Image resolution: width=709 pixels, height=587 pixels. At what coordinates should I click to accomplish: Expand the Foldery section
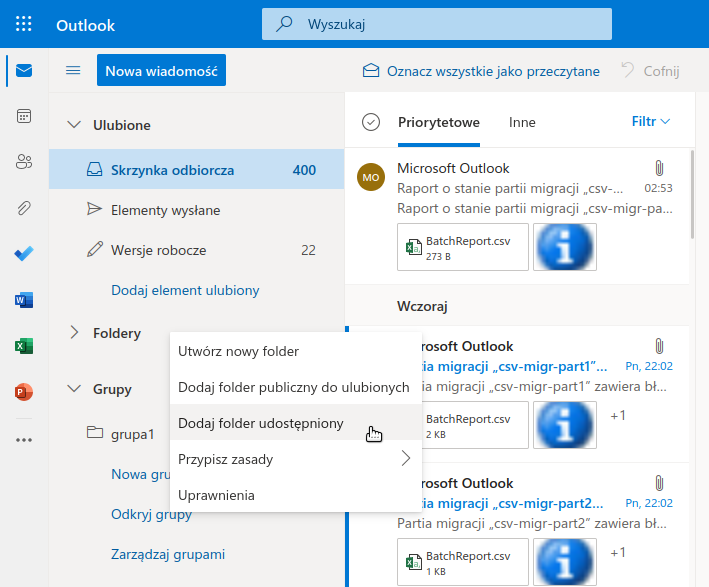(x=73, y=333)
